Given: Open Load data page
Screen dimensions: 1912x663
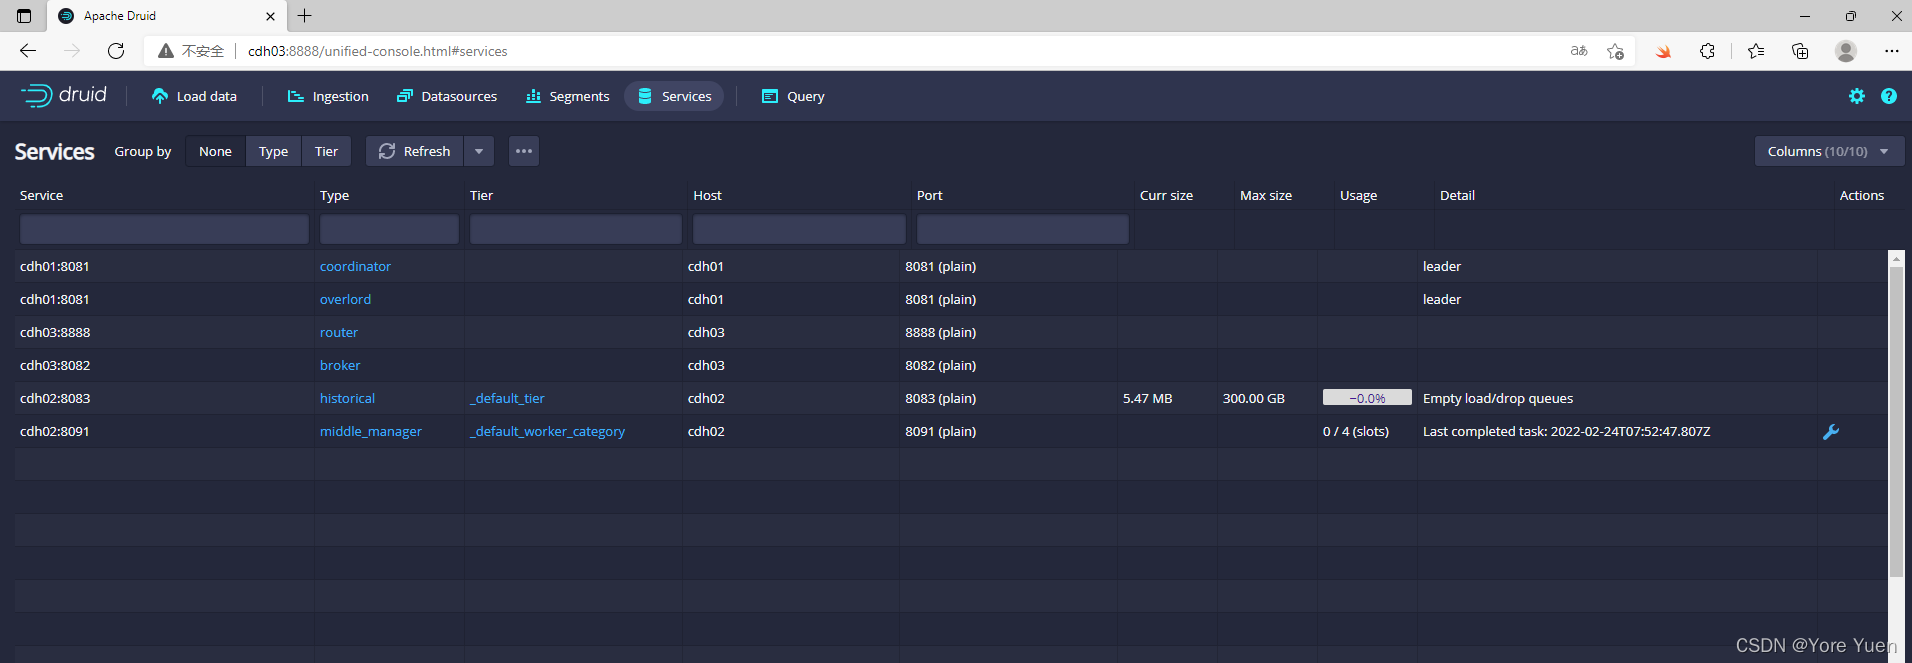Looking at the screenshot, I should pyautogui.click(x=194, y=96).
